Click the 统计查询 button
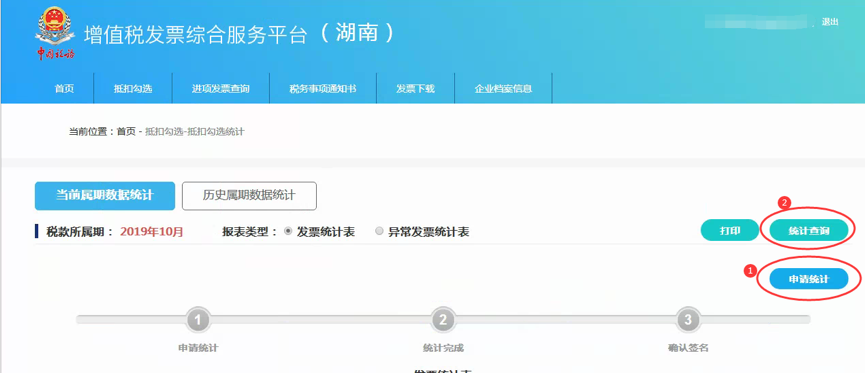This screenshot has height=373, width=865. [x=809, y=231]
